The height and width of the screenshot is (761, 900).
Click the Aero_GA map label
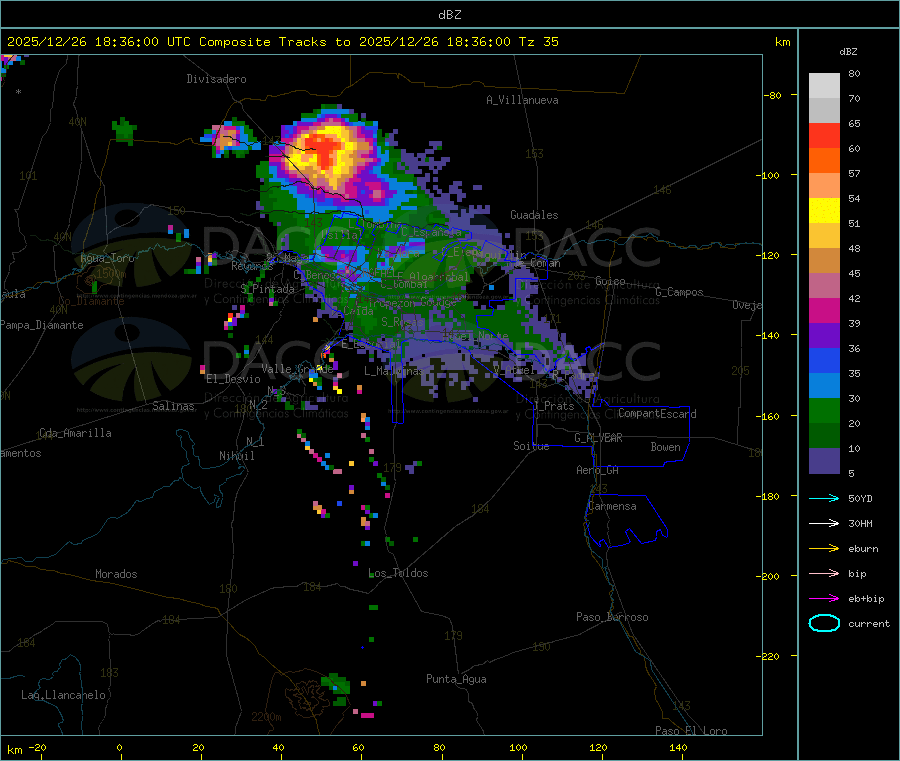click(x=598, y=470)
